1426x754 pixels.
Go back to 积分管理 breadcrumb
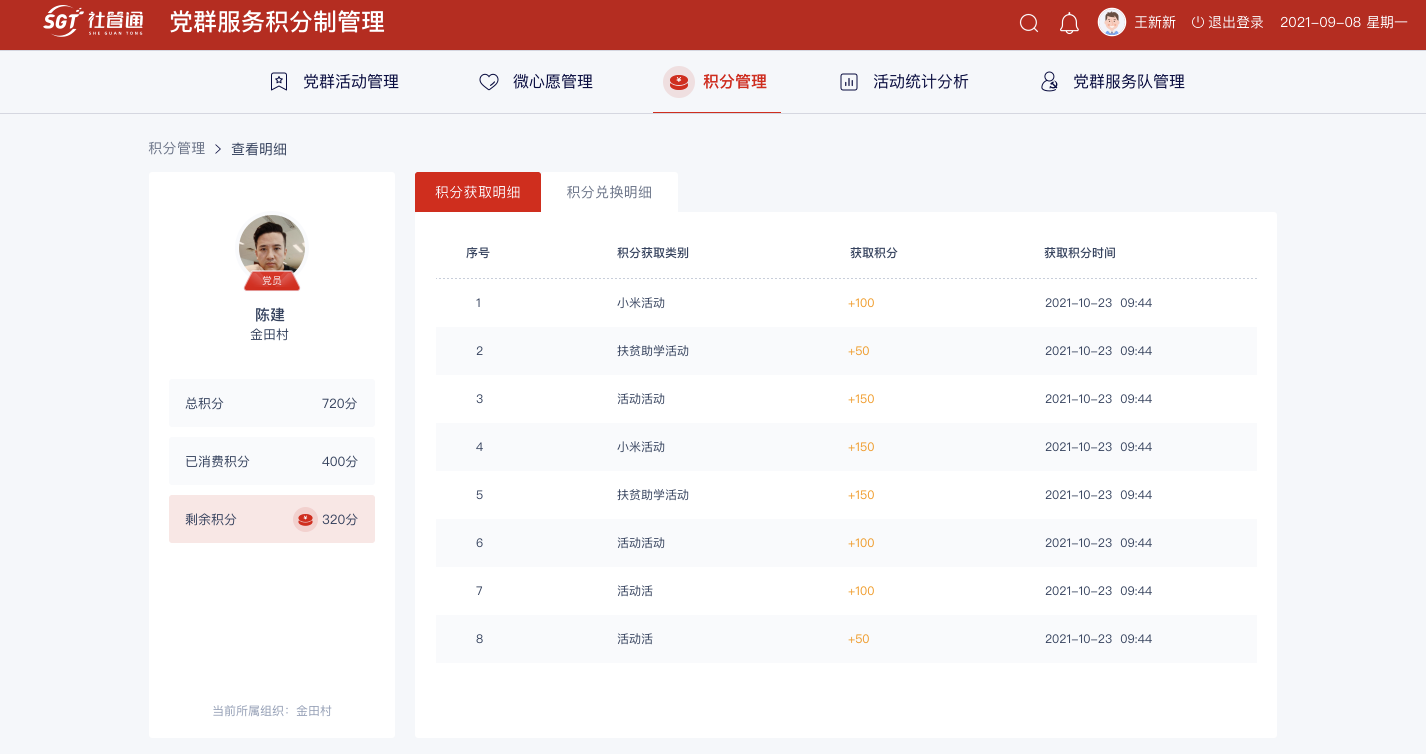[177, 148]
